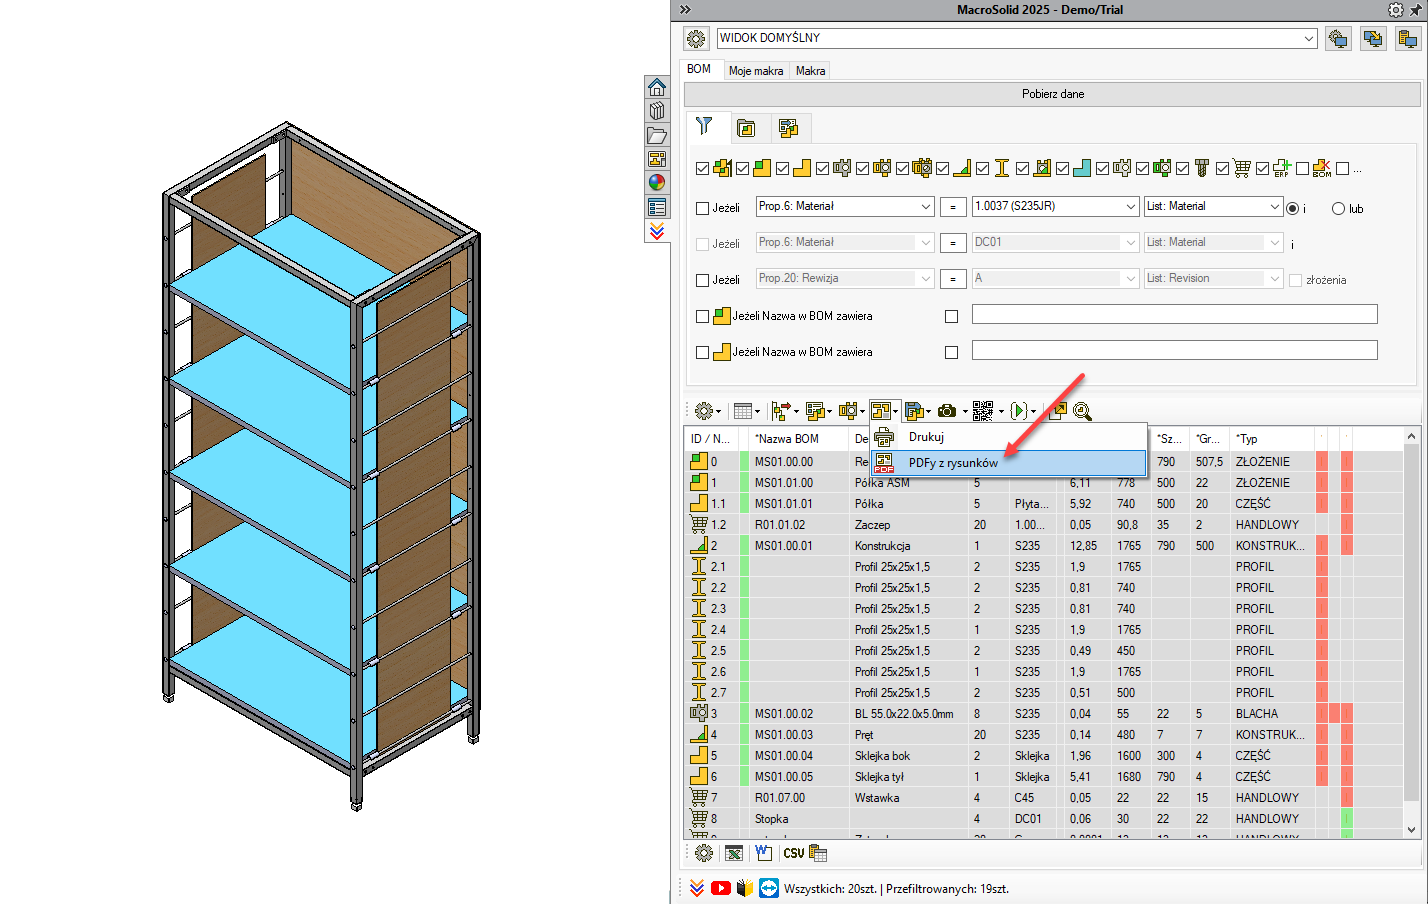Click the Word export icon in bottom toolbar
This screenshot has width=1428, height=904.
[x=764, y=853]
